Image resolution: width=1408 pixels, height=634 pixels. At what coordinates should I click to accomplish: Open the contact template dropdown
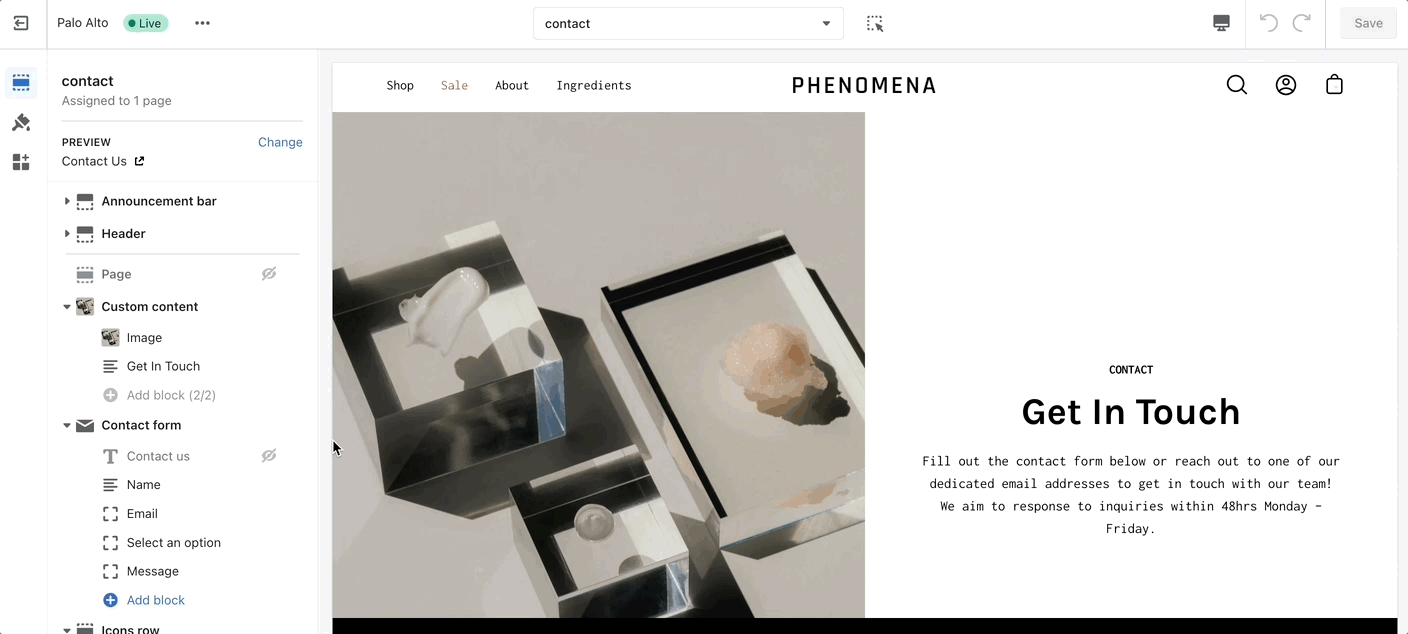coord(688,23)
